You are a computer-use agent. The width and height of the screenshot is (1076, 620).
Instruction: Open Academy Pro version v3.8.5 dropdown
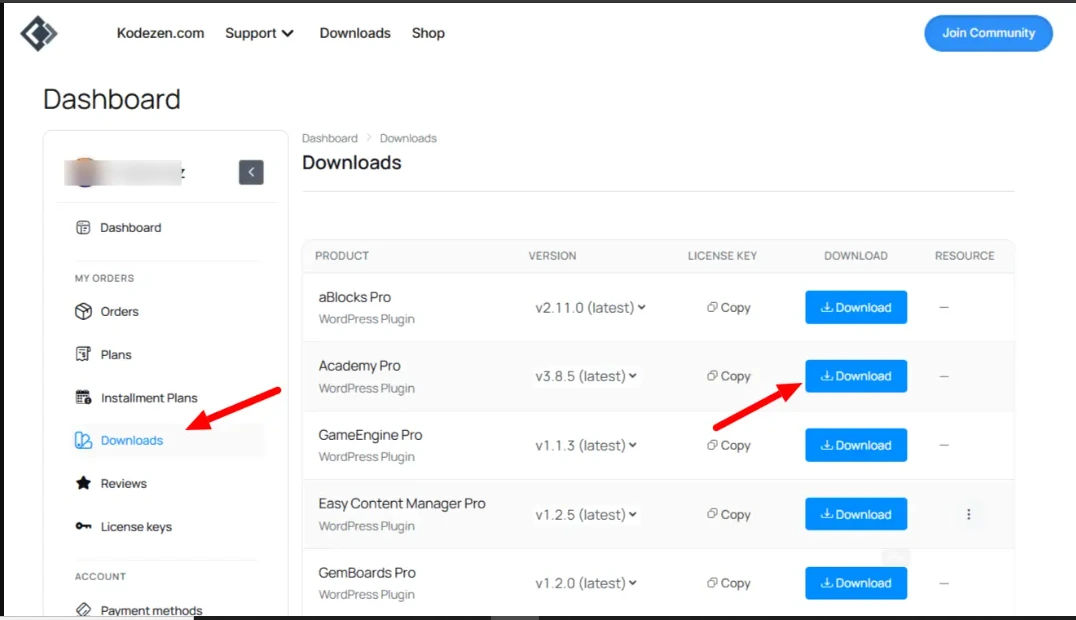586,376
